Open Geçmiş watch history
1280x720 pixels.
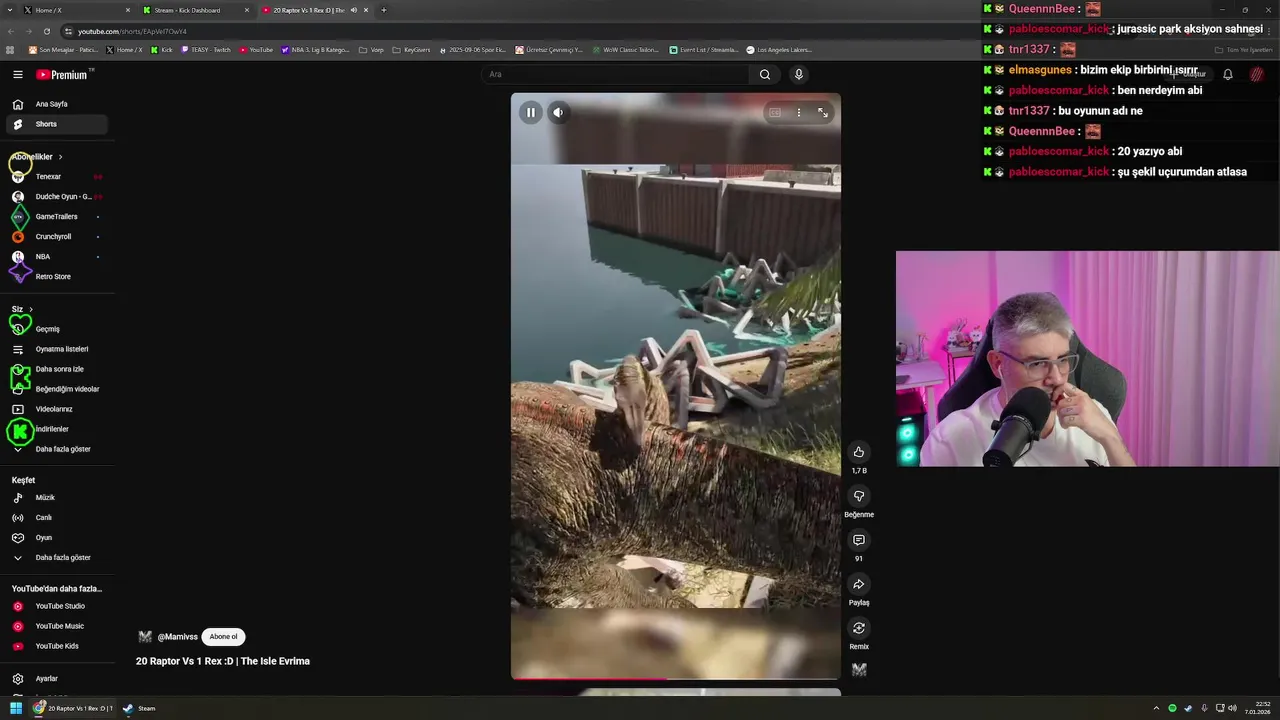pos(56,329)
